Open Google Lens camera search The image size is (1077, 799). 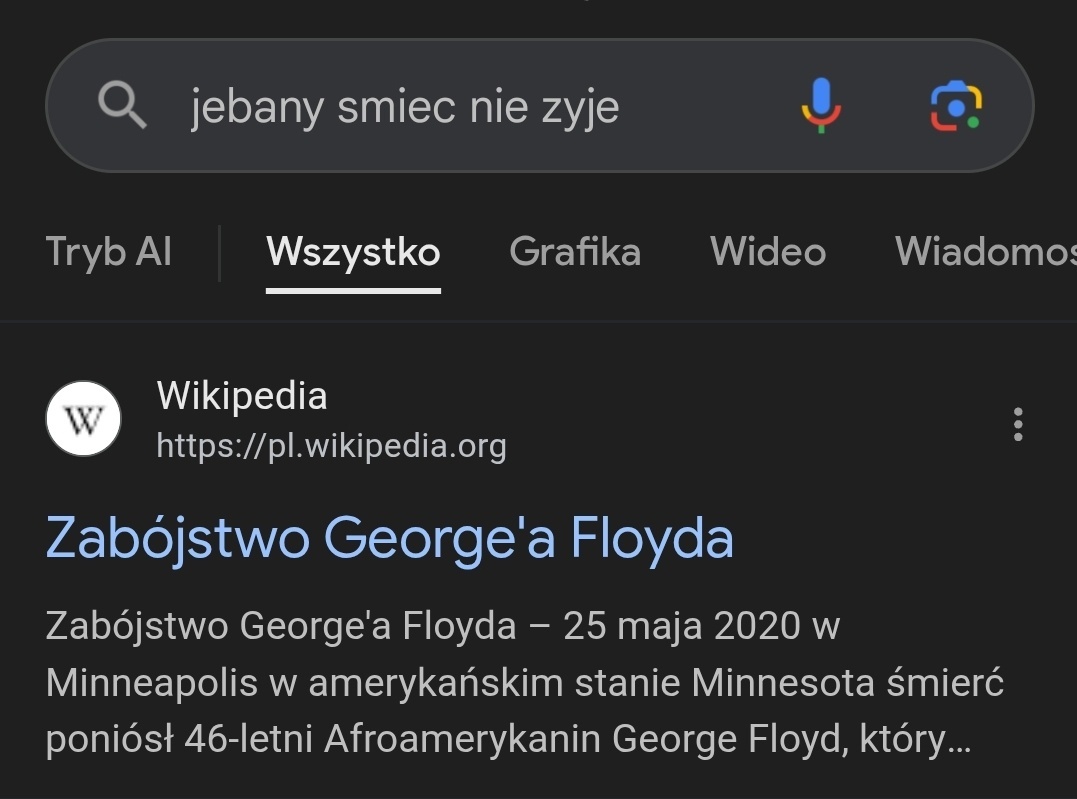click(956, 105)
